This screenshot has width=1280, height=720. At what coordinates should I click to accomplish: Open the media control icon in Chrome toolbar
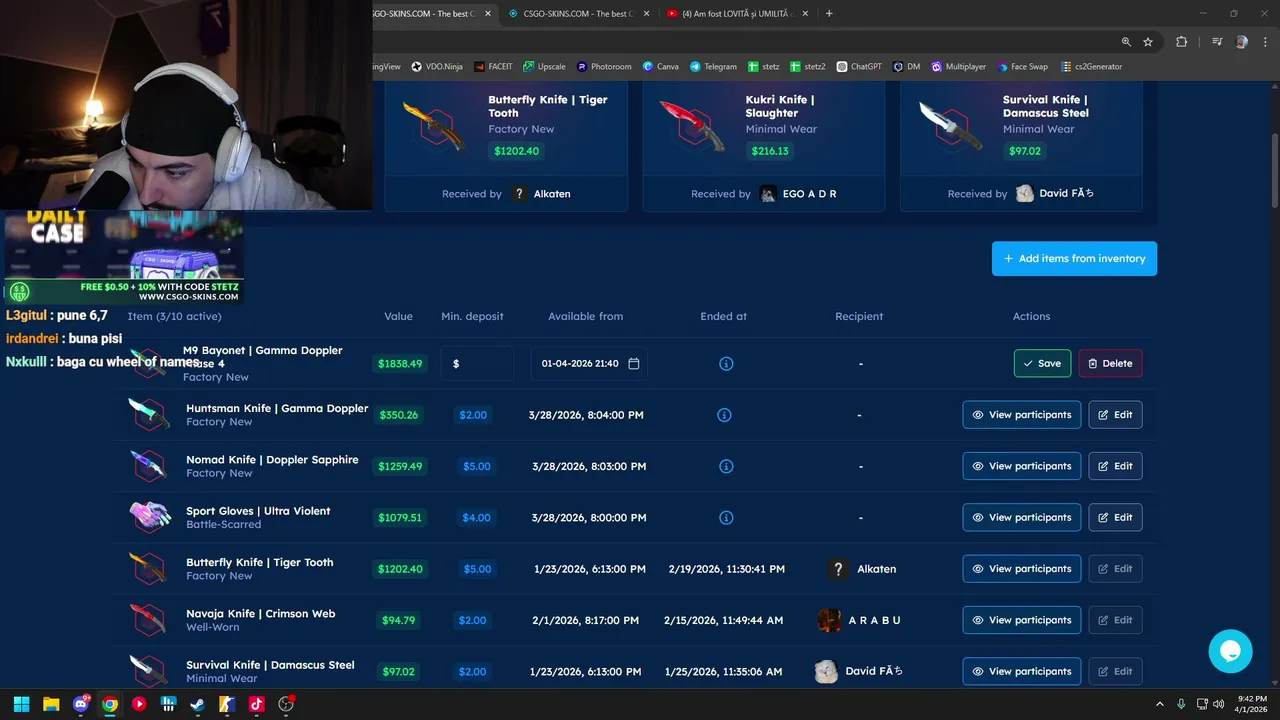[1217, 42]
